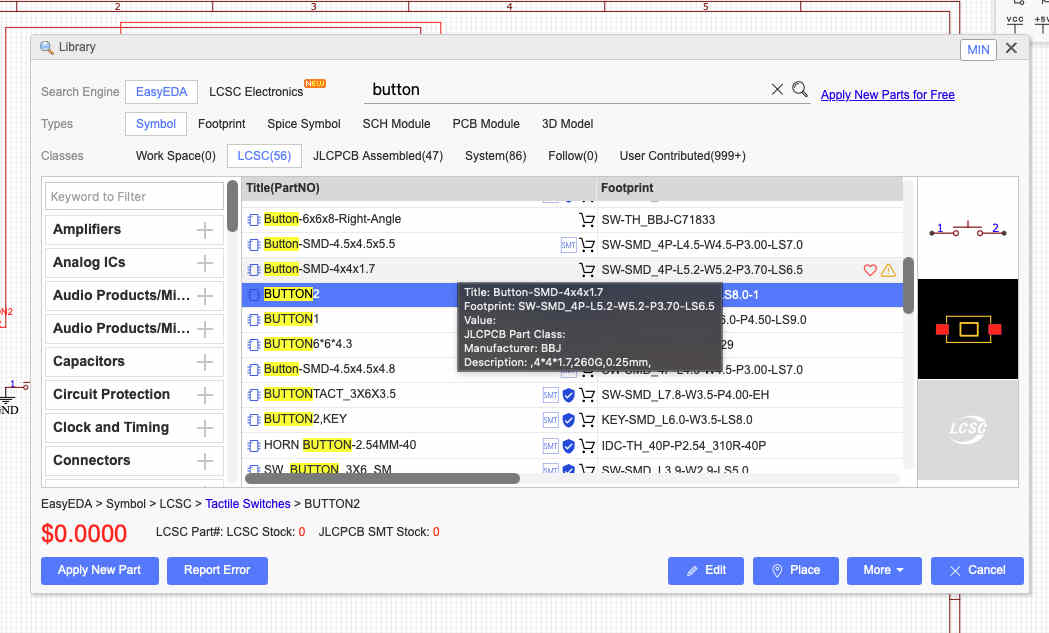Screen dimensions: 1049x633
Task: Click the MIN button to minimize Library
Action: point(978,50)
